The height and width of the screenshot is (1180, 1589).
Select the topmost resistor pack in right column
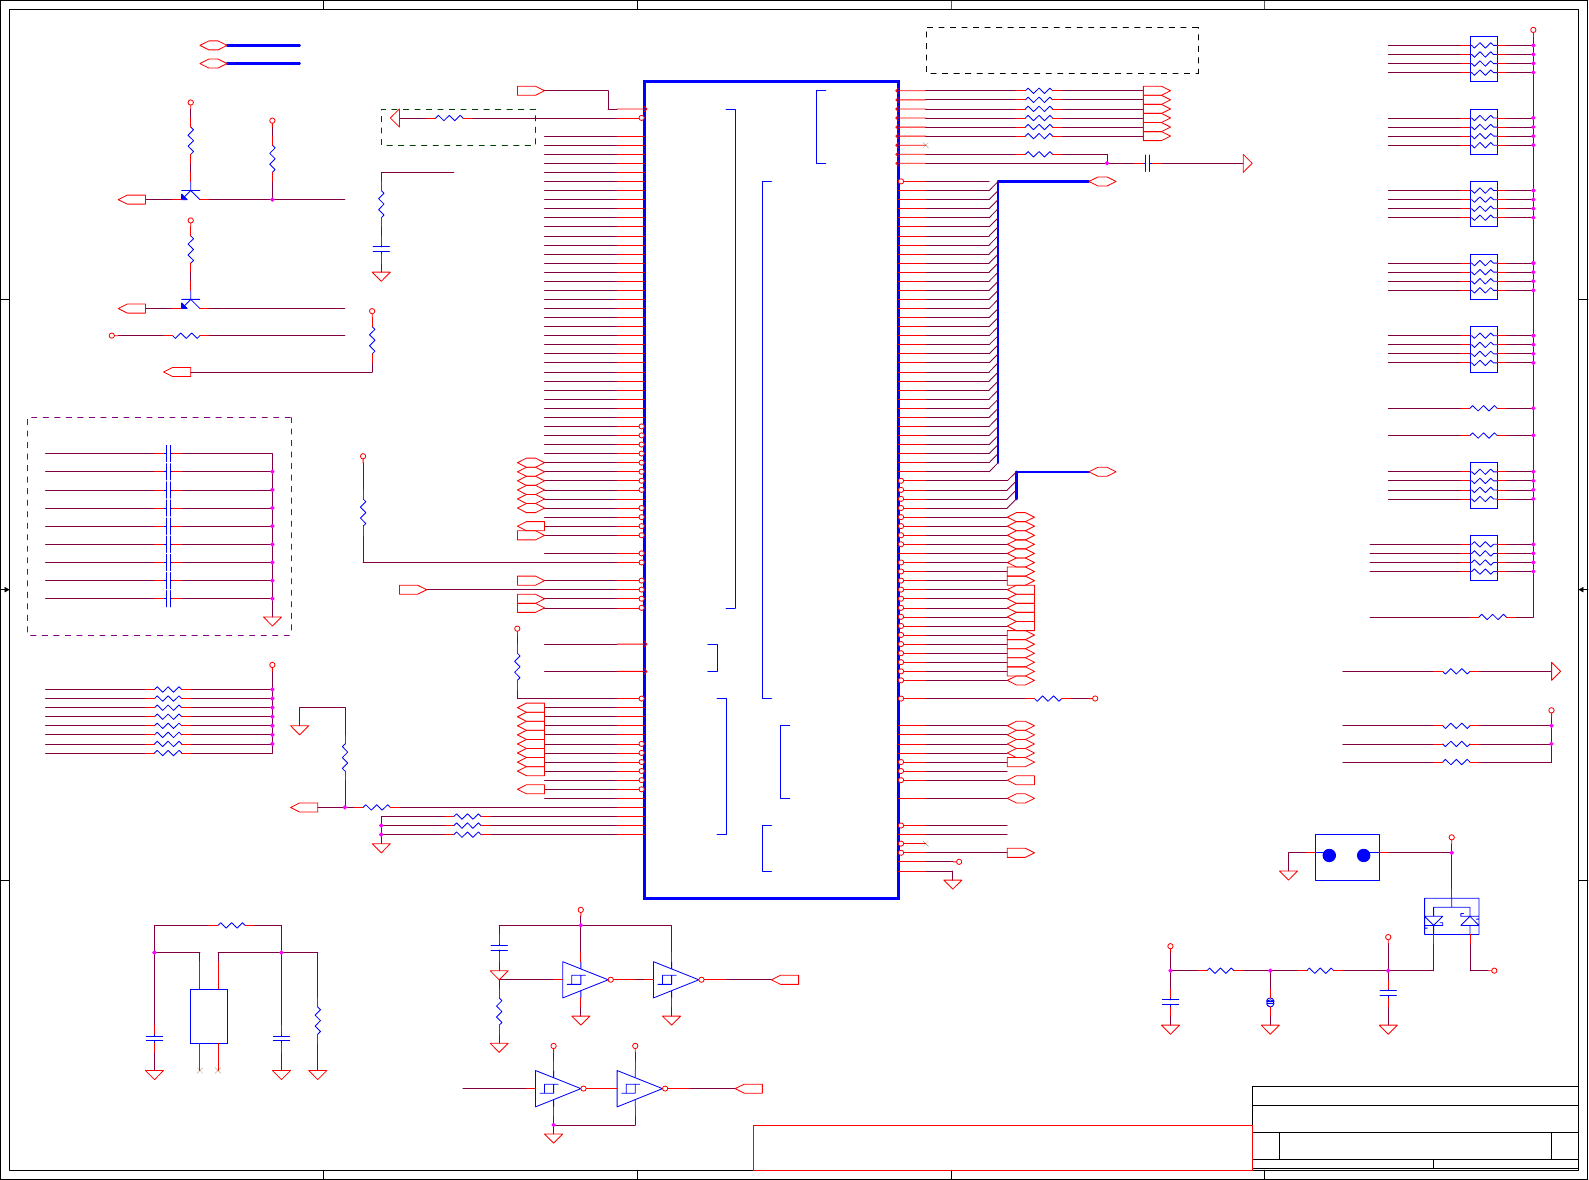tap(1484, 59)
